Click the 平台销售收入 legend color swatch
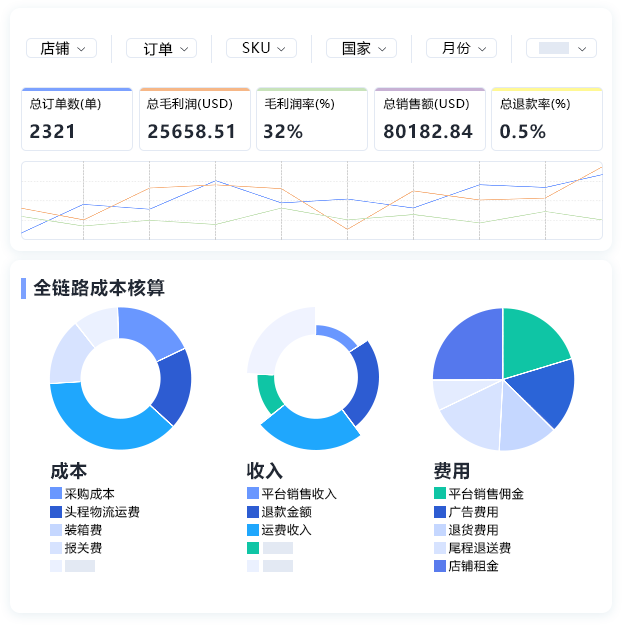This screenshot has height=625, width=622. pyautogui.click(x=253, y=493)
